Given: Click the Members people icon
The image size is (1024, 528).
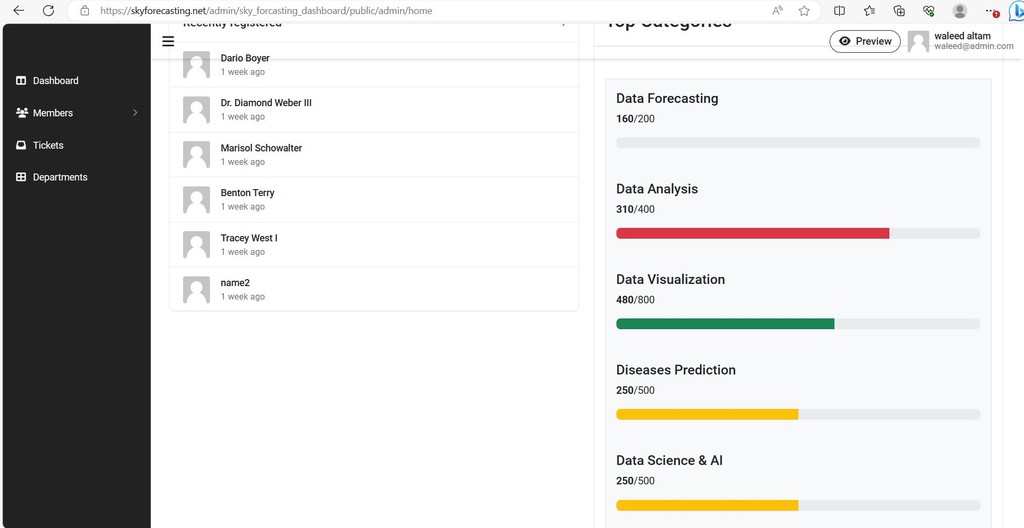Looking at the screenshot, I should click(x=22, y=112).
